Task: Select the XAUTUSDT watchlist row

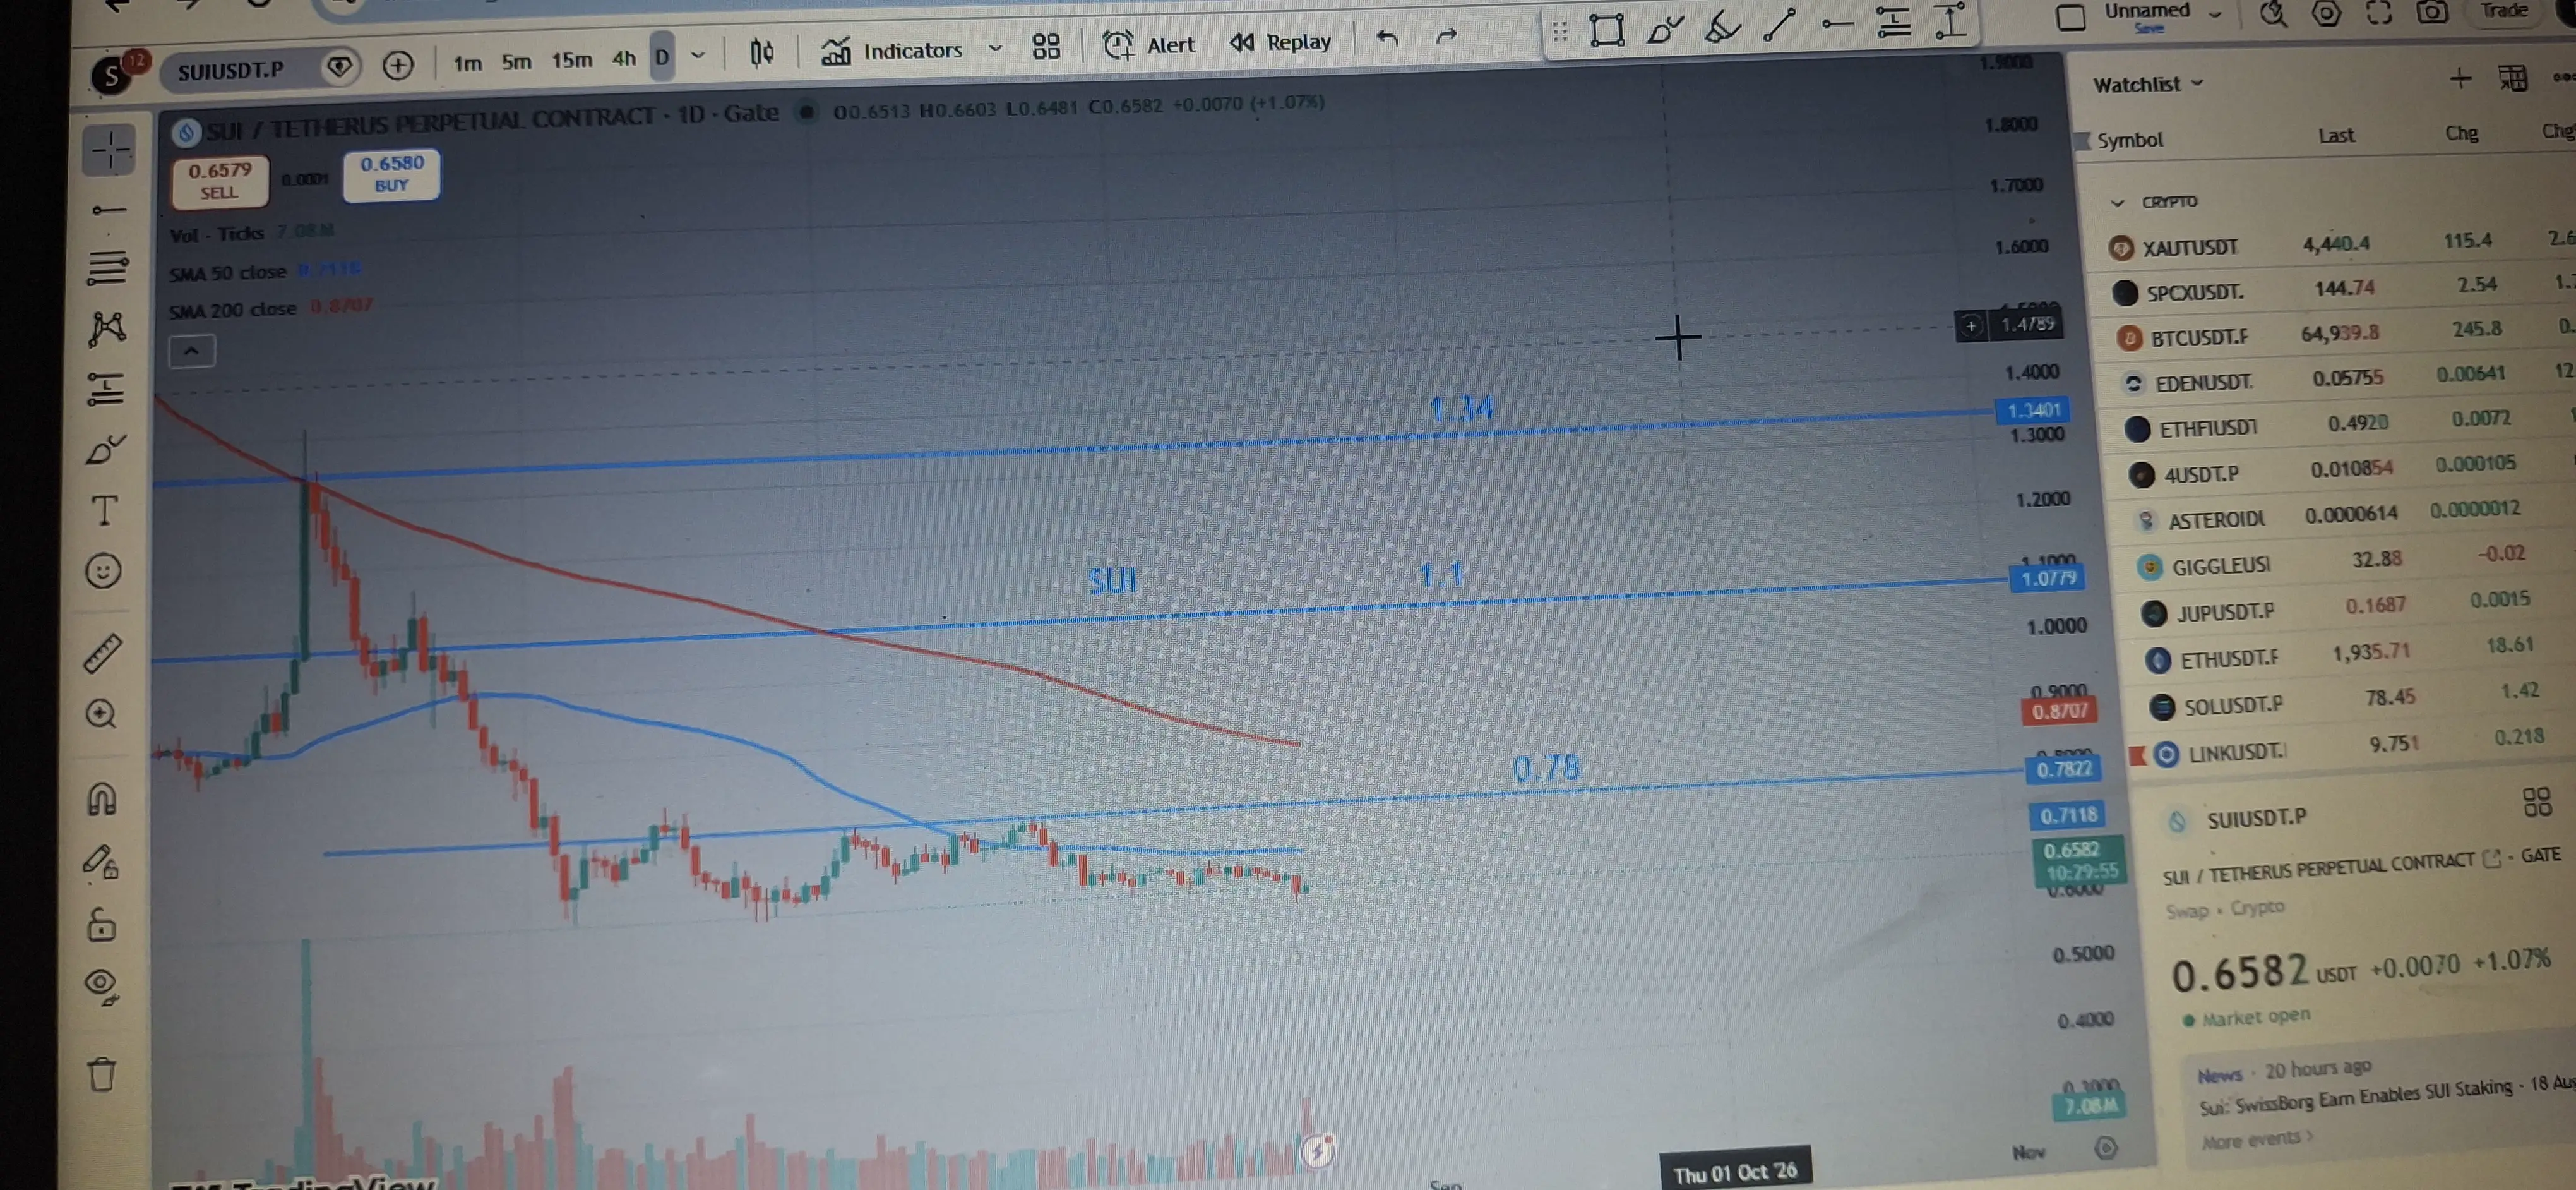Action: (x=2335, y=245)
